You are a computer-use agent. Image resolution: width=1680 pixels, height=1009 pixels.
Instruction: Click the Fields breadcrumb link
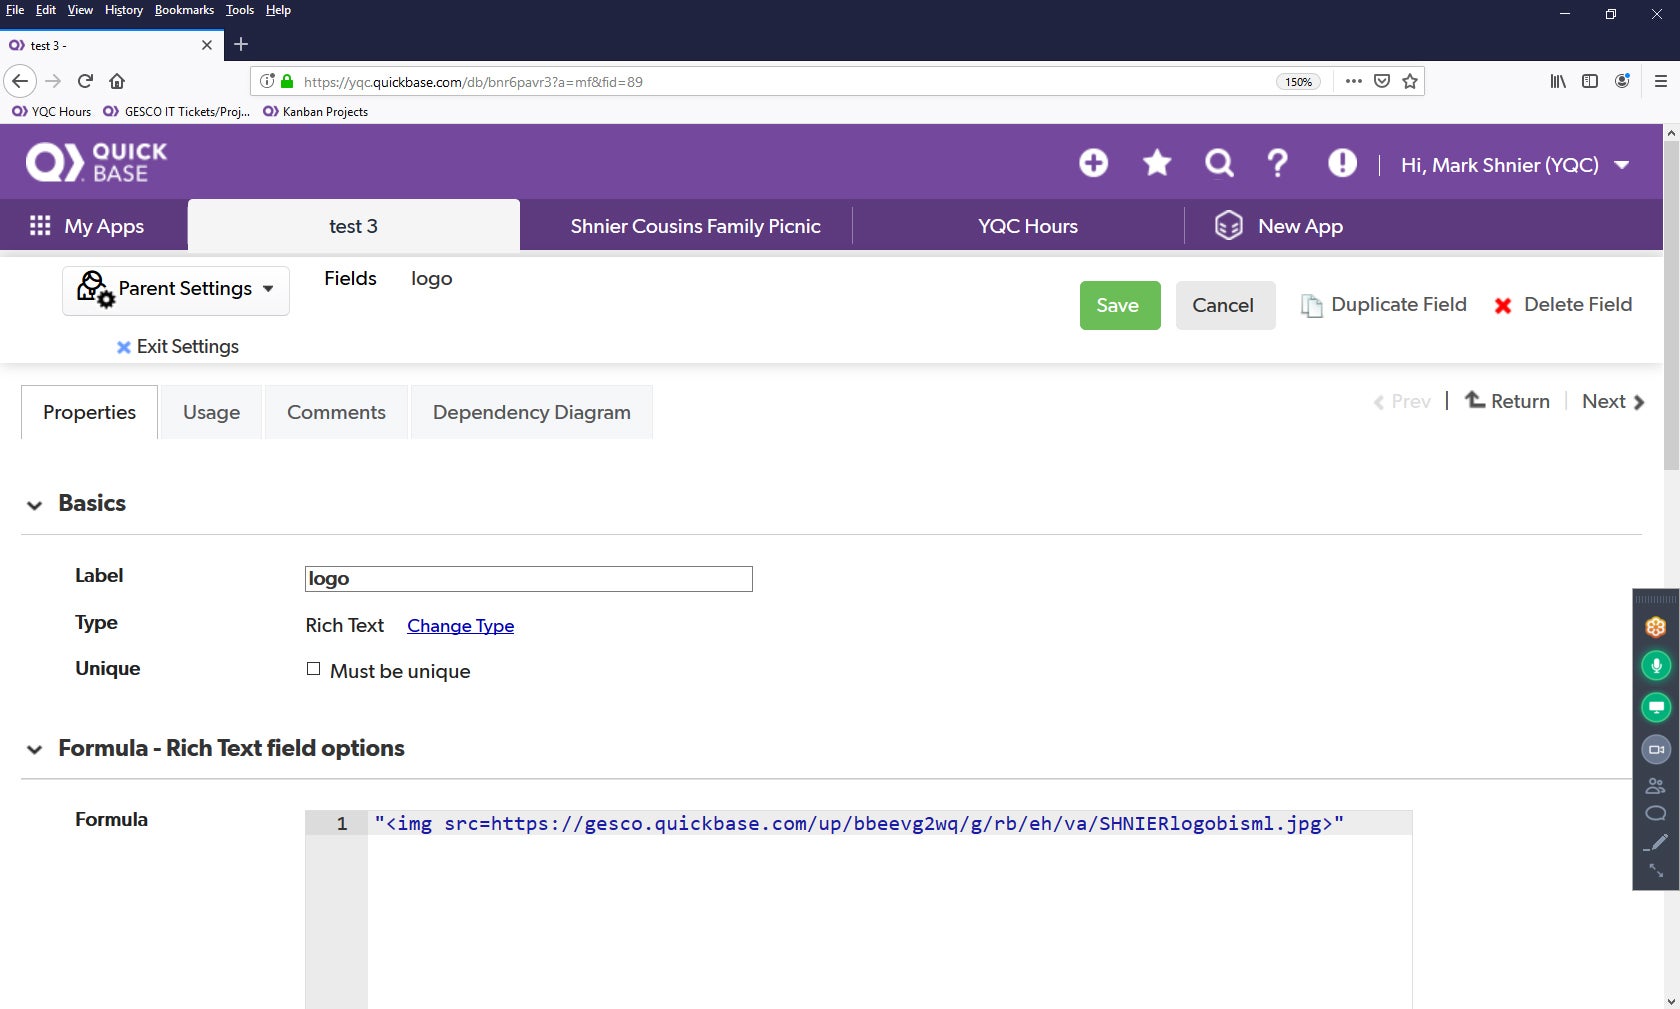pos(350,278)
